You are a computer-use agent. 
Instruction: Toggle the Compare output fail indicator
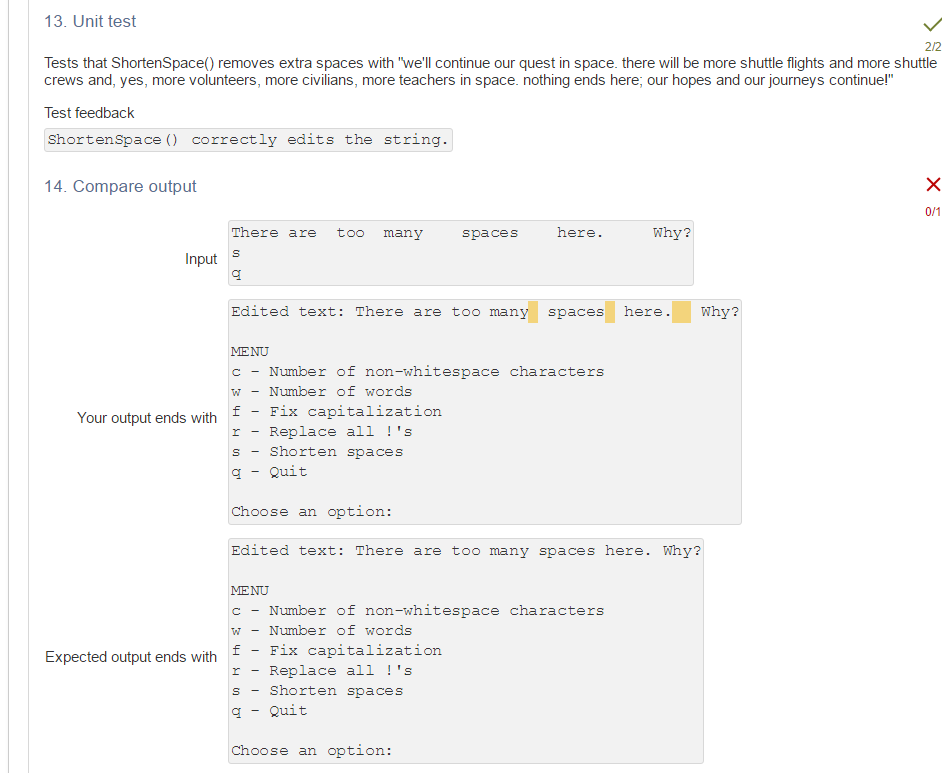click(x=932, y=184)
